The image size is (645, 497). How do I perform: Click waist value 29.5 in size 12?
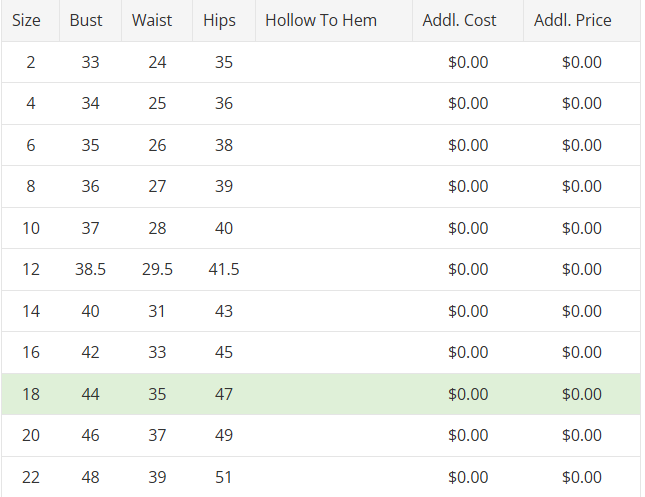coord(157,269)
